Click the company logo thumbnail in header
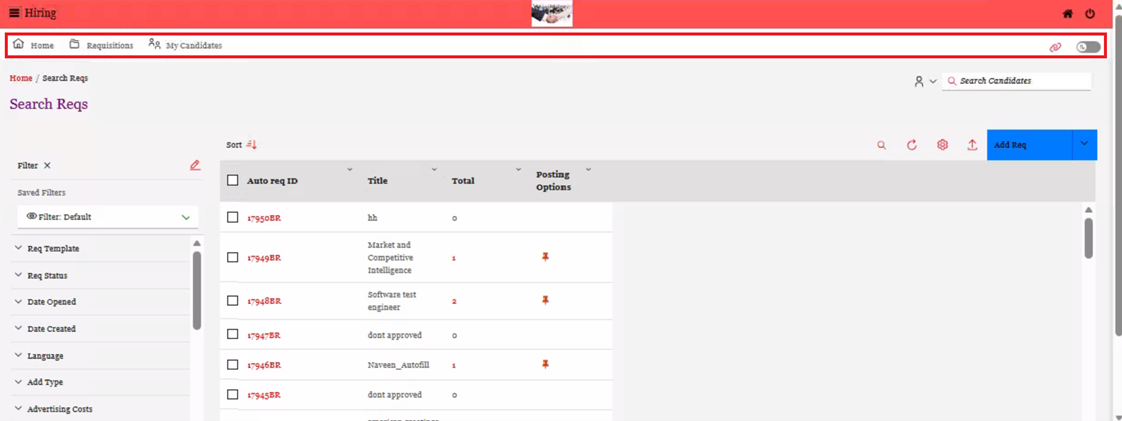Viewport: 1122px width, 421px height. [x=552, y=14]
